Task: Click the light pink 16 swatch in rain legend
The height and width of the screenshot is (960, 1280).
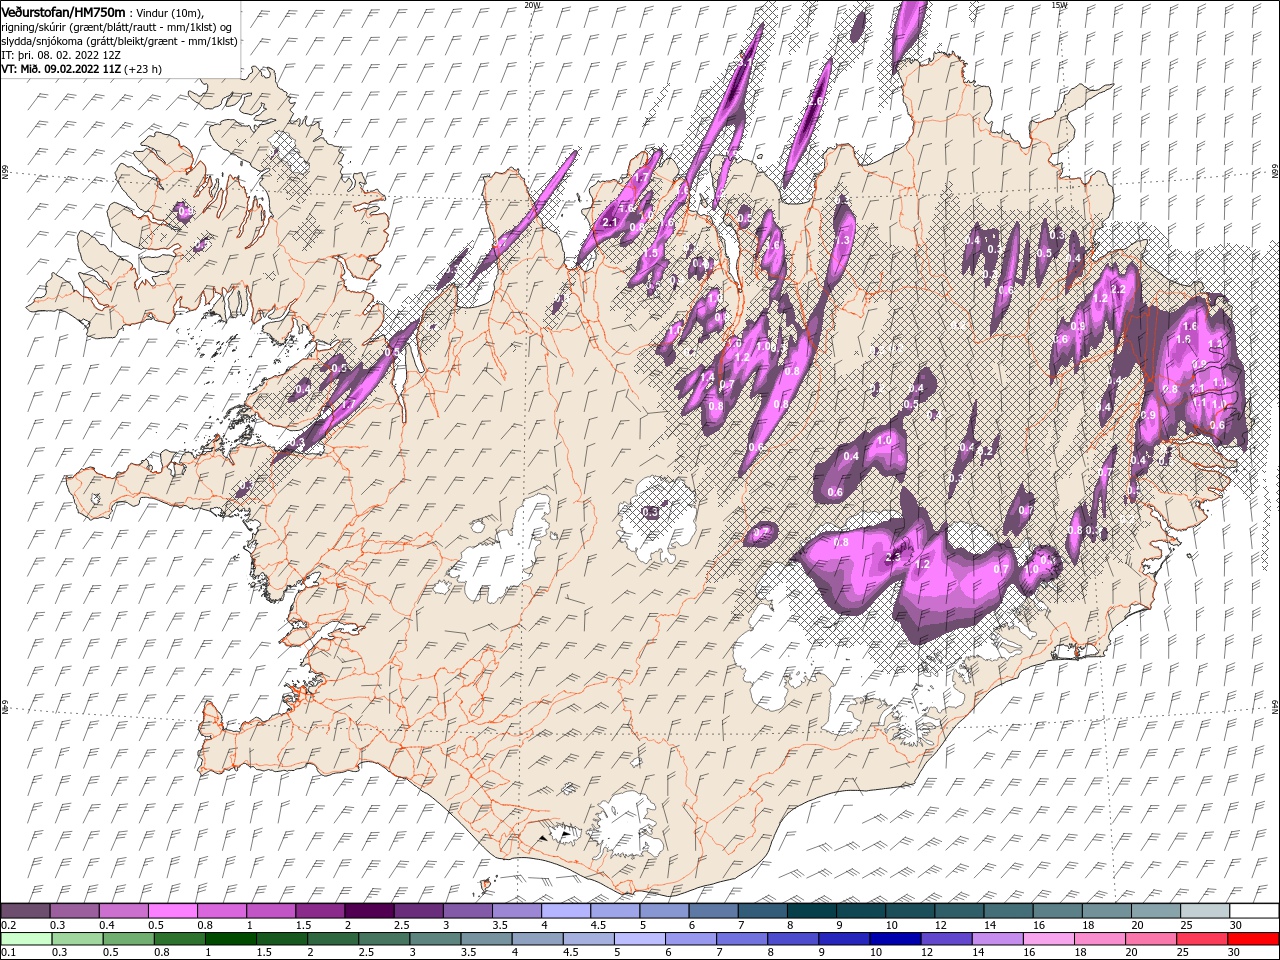Action: (x=1050, y=939)
